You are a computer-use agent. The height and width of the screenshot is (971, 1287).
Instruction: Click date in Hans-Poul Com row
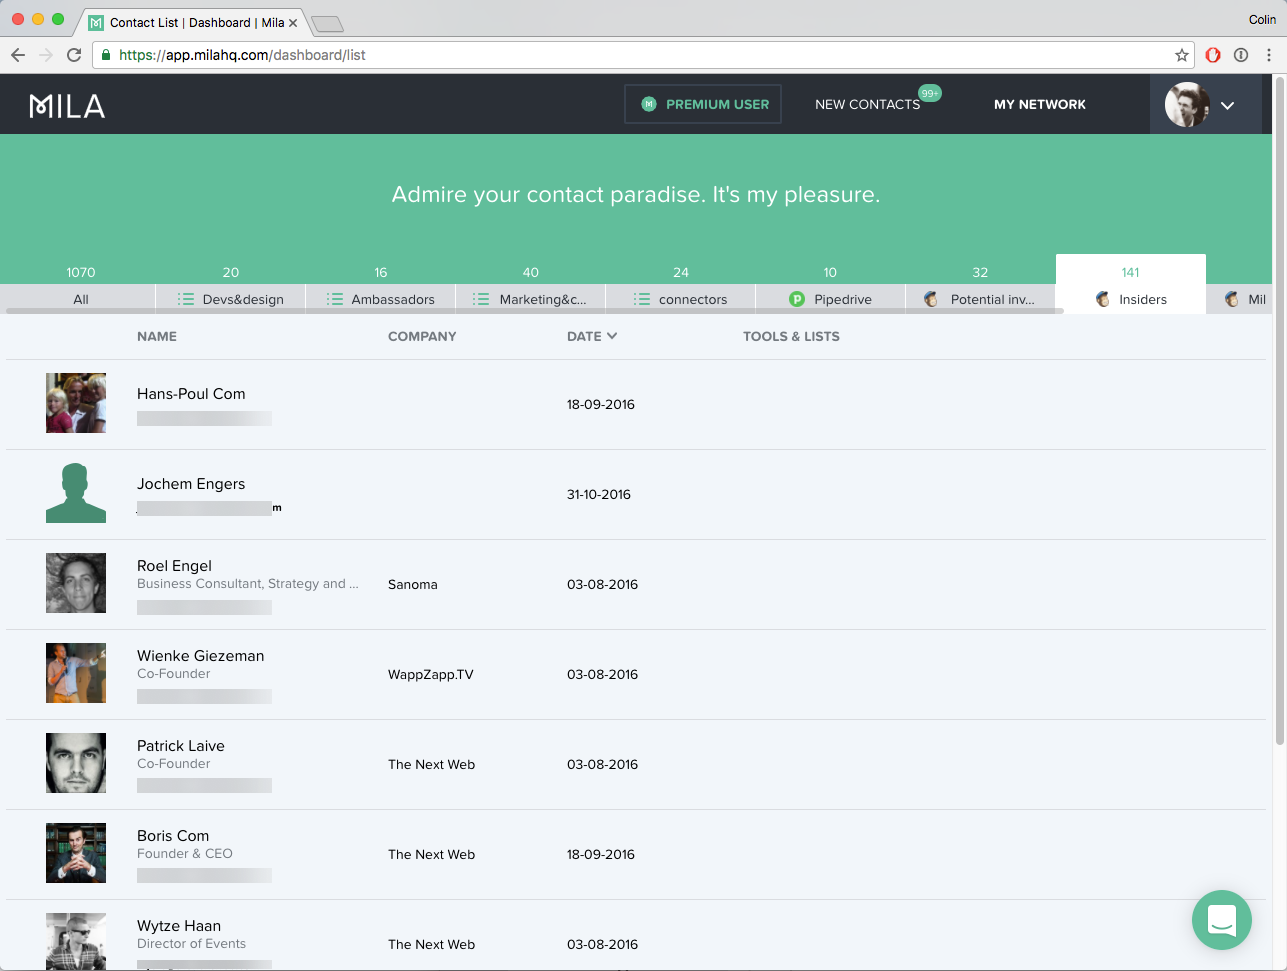tap(601, 404)
